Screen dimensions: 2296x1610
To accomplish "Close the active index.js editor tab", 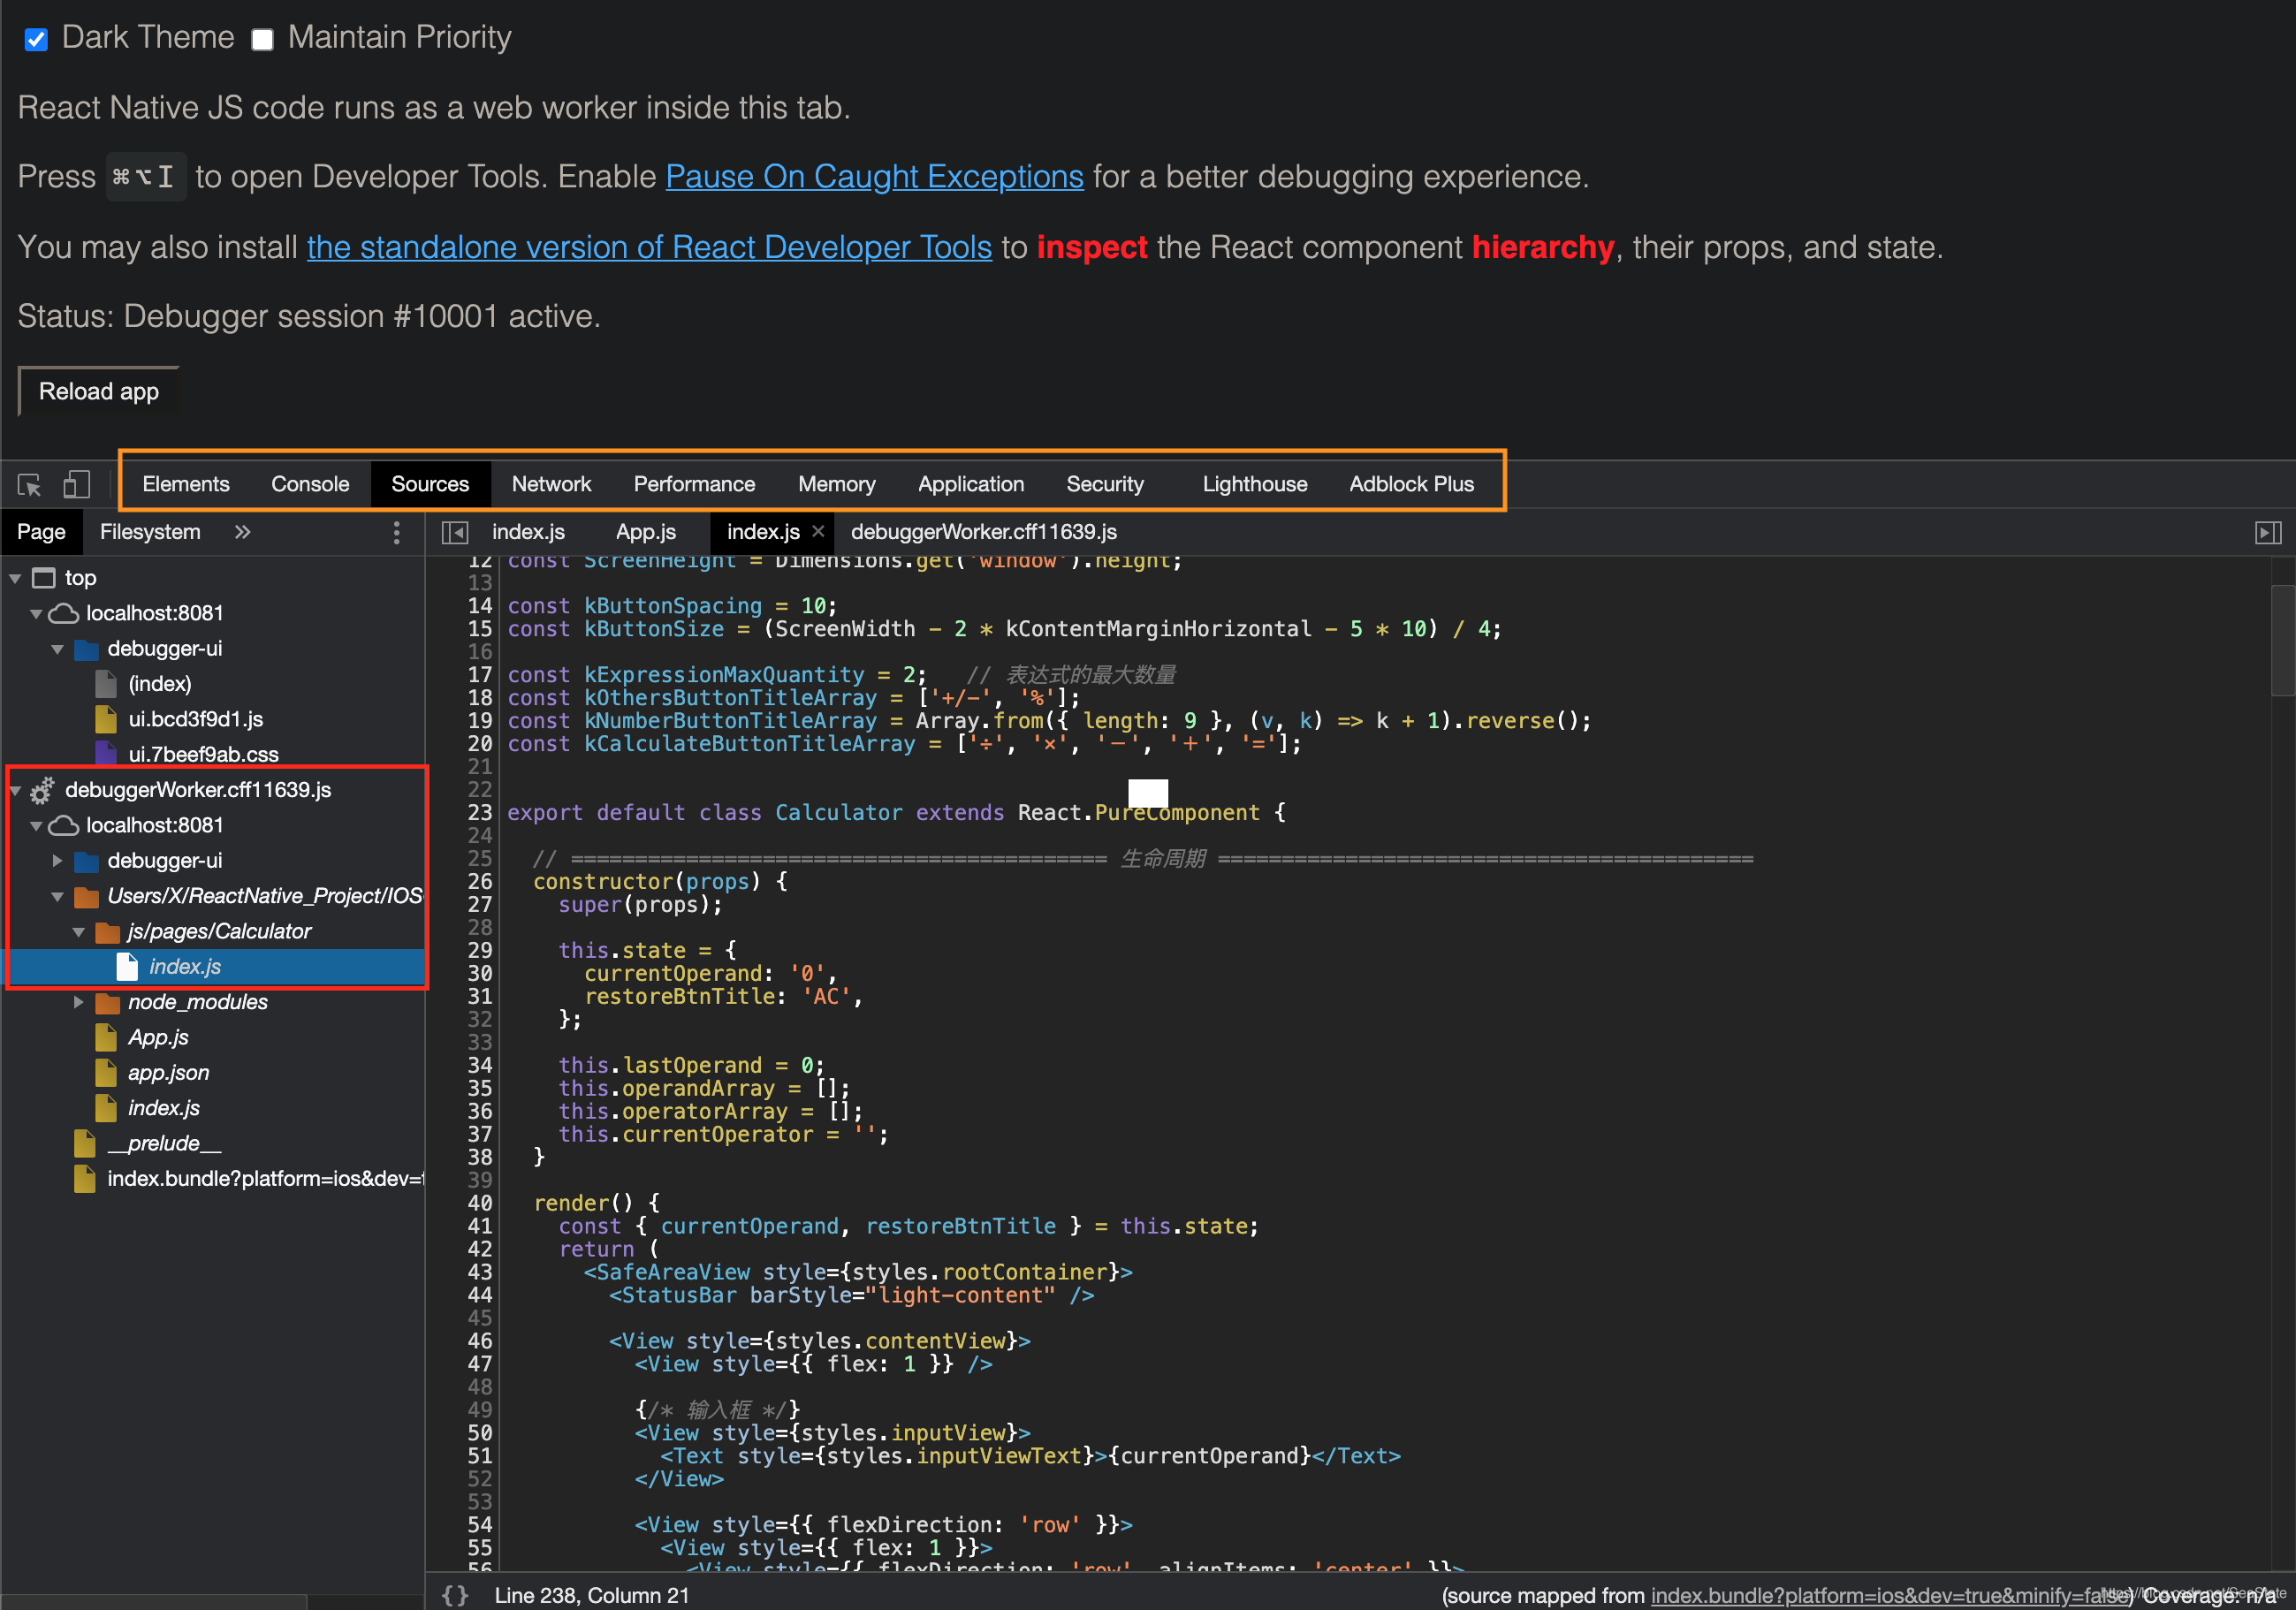I will pyautogui.click(x=818, y=532).
